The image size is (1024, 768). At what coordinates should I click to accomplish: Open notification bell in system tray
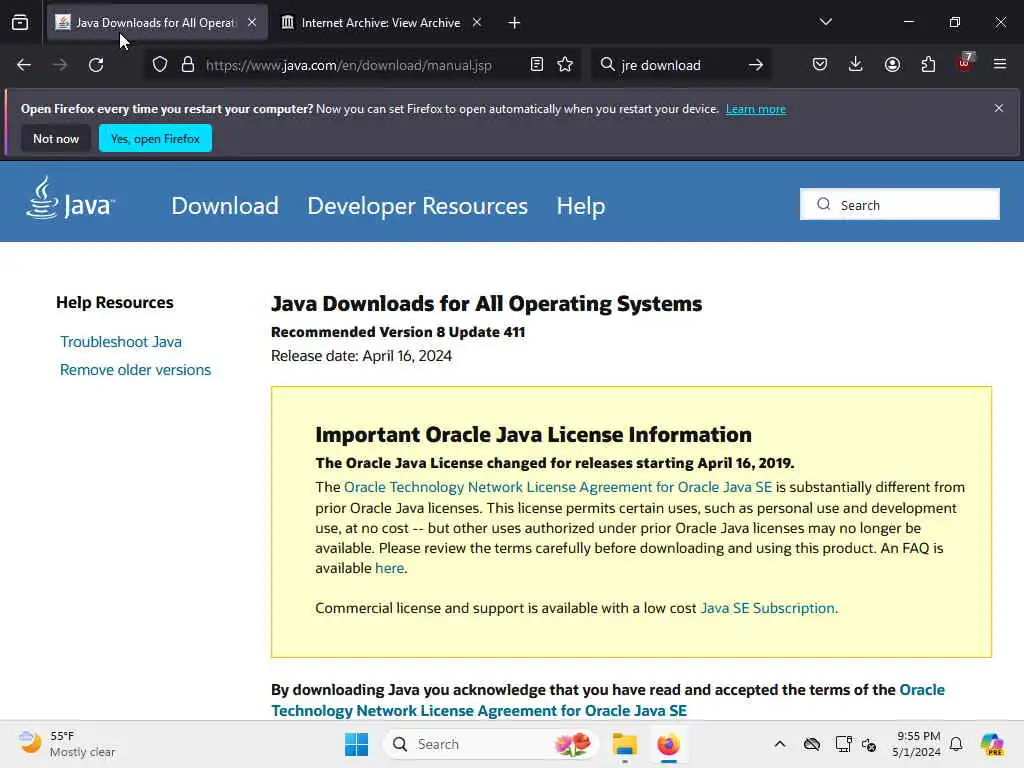point(956,744)
